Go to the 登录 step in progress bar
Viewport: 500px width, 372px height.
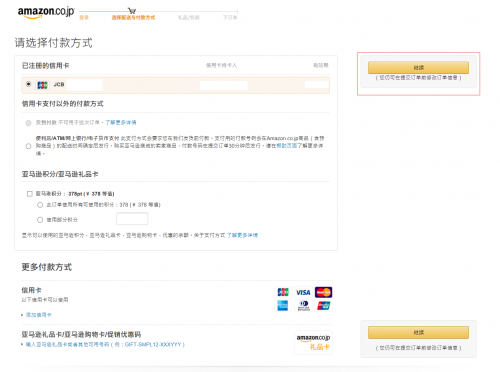click(84, 18)
